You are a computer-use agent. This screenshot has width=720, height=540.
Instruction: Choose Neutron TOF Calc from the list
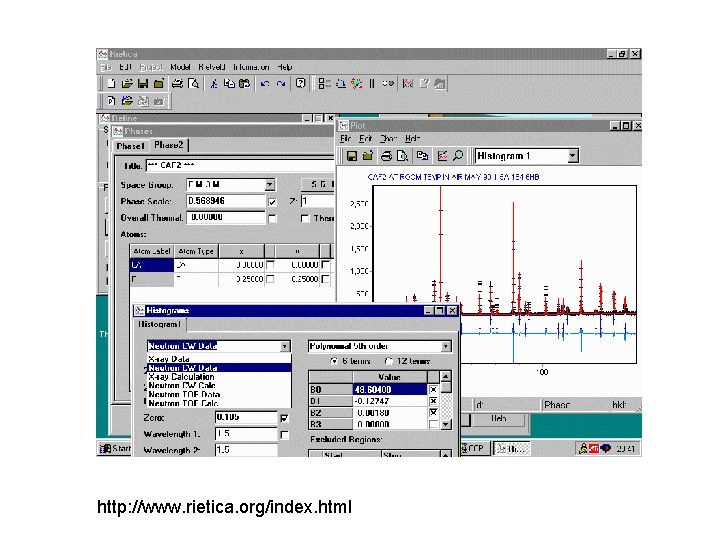(x=219, y=403)
